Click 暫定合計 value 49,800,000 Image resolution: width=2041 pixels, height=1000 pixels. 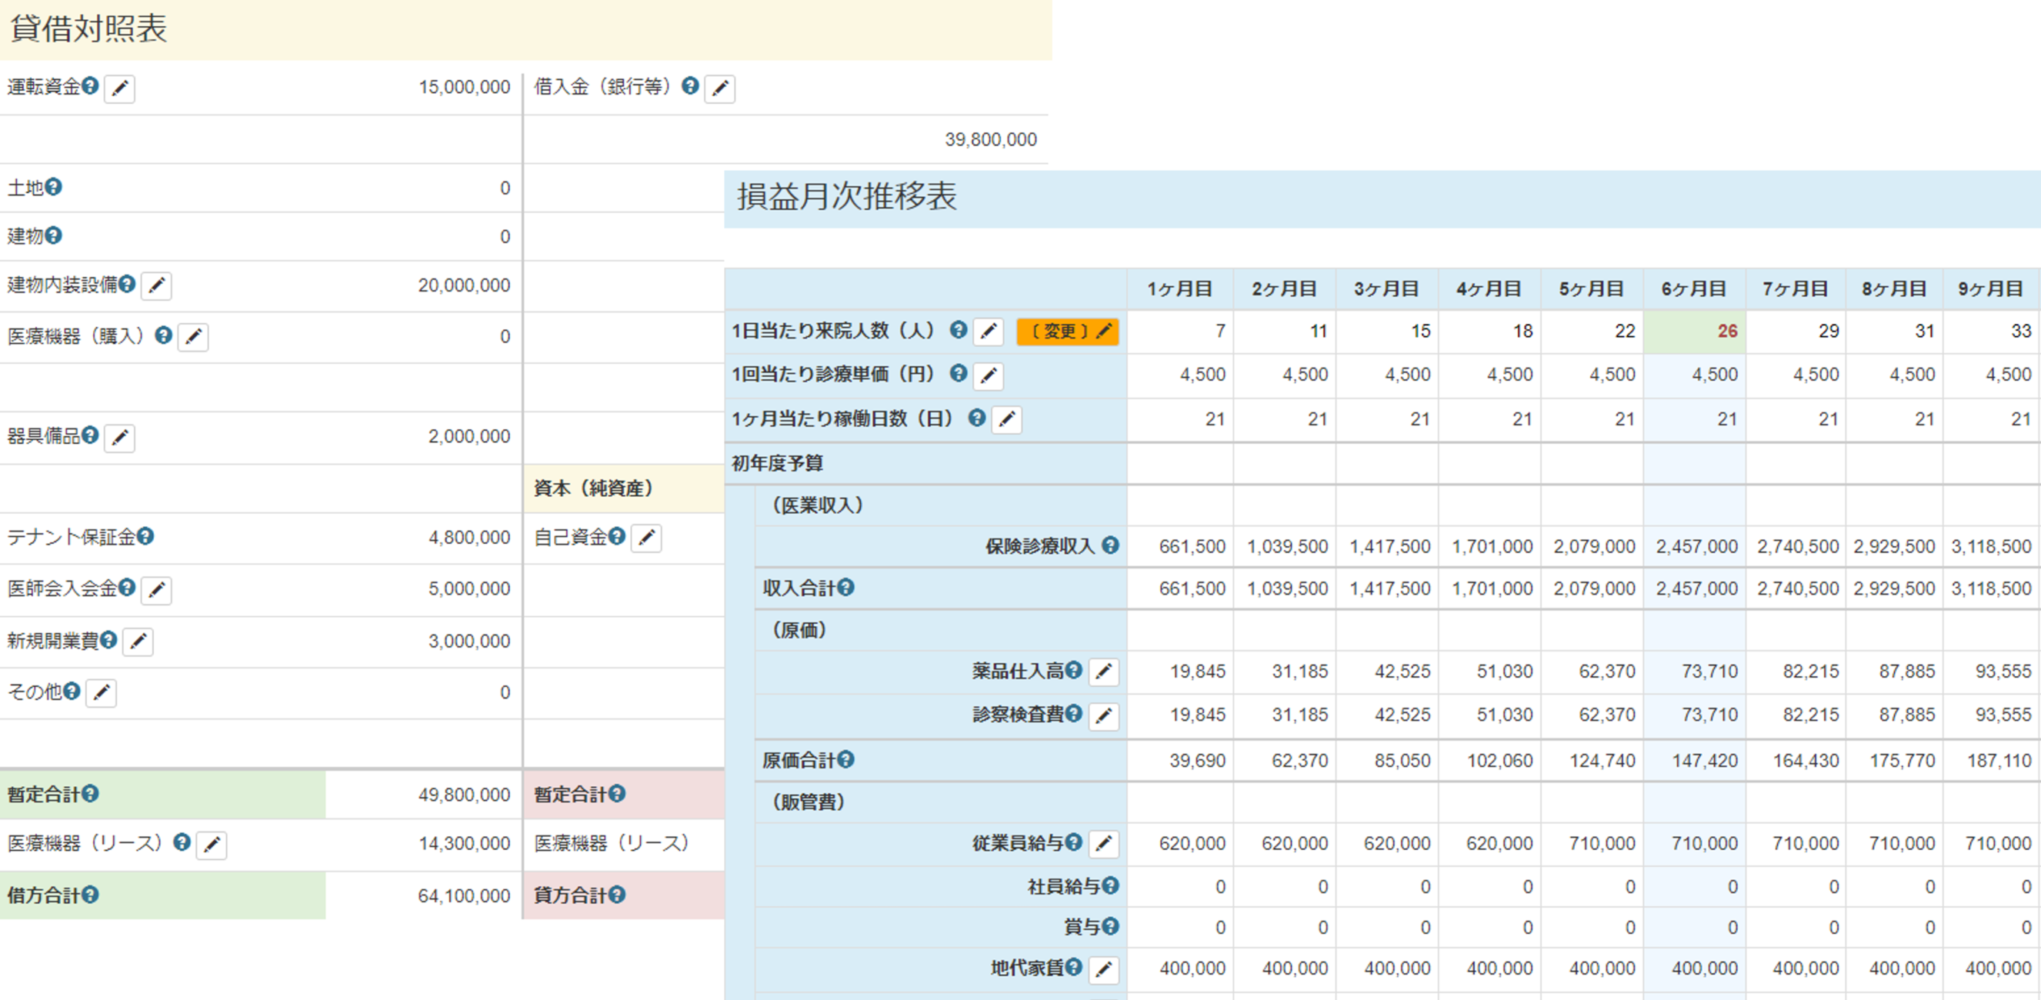point(464,795)
